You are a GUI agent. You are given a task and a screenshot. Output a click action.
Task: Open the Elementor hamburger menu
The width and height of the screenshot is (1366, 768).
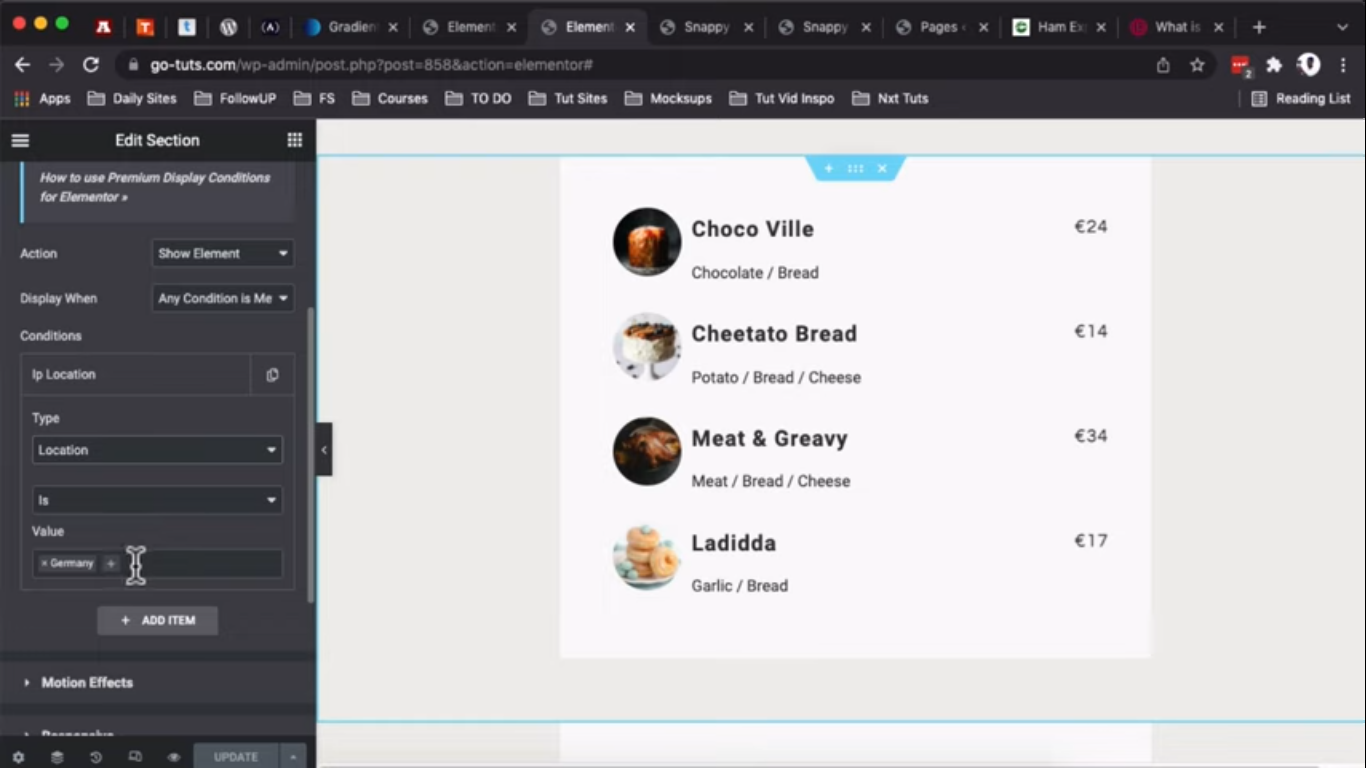(x=20, y=140)
